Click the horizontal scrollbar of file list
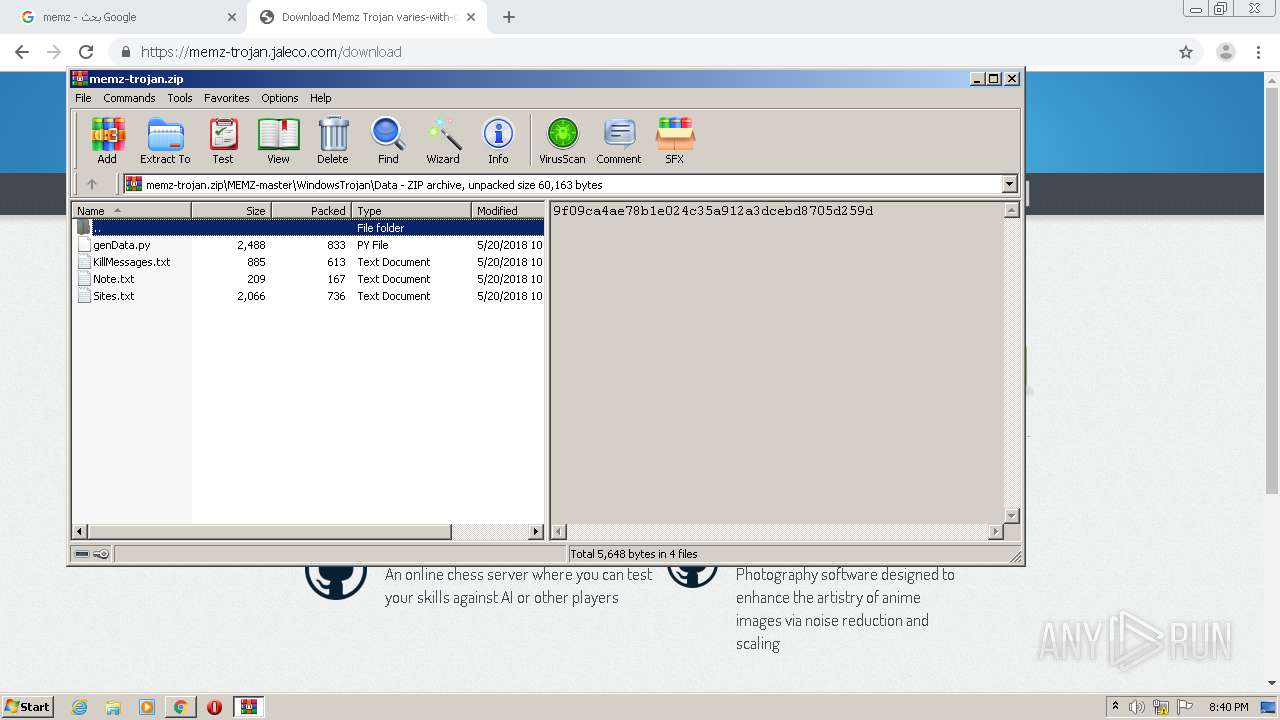Viewport: 1280px width, 720px height. [x=269, y=532]
